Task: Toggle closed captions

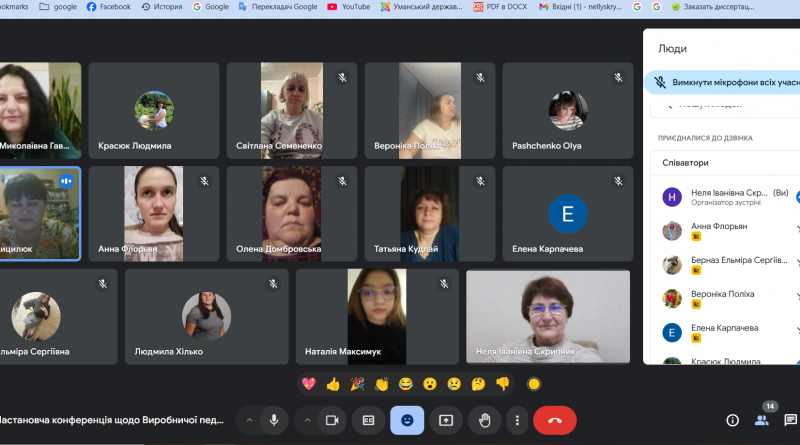Action: pyautogui.click(x=368, y=420)
